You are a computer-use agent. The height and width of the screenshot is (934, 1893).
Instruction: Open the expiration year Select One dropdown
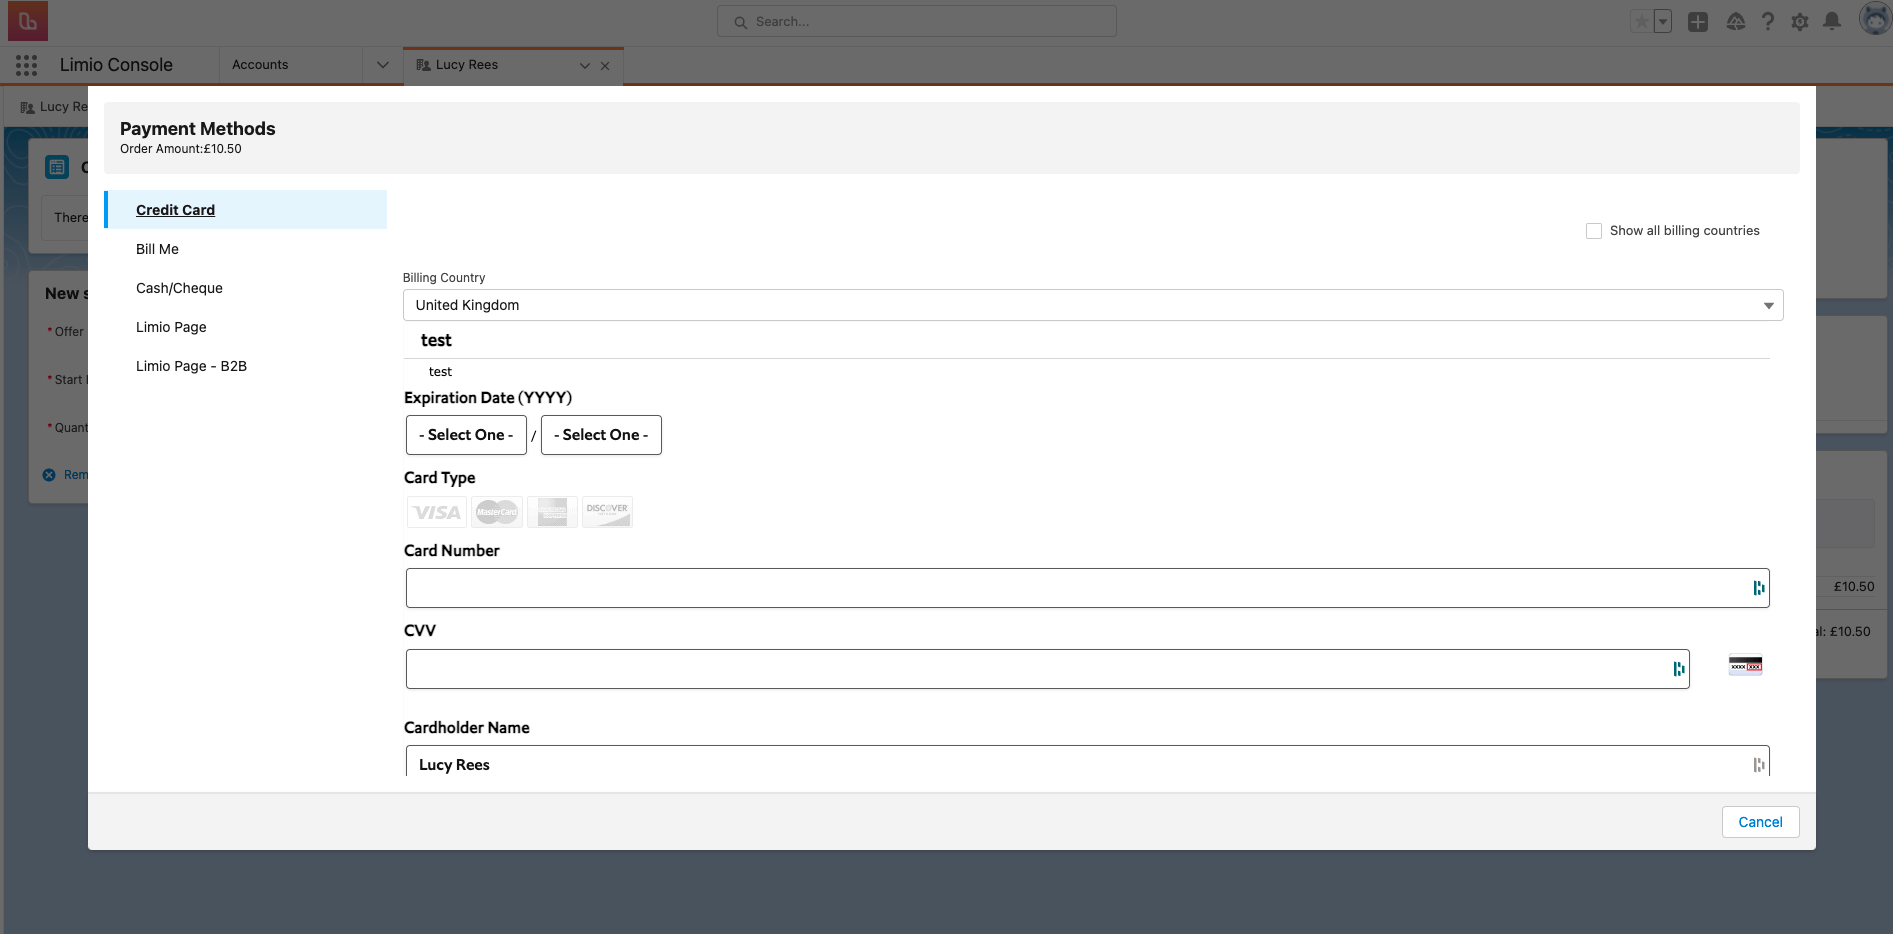click(601, 435)
